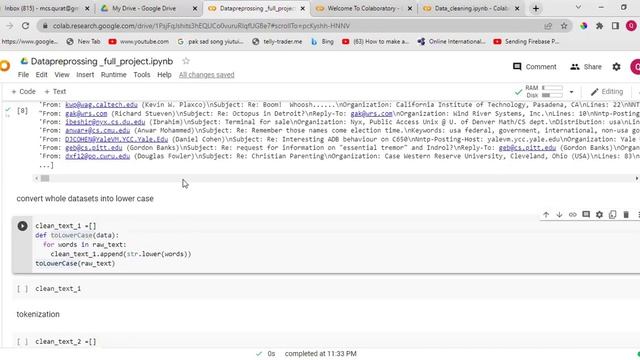This screenshot has height=360, width=640.
Task: Open the Insert menu
Action: [85, 75]
